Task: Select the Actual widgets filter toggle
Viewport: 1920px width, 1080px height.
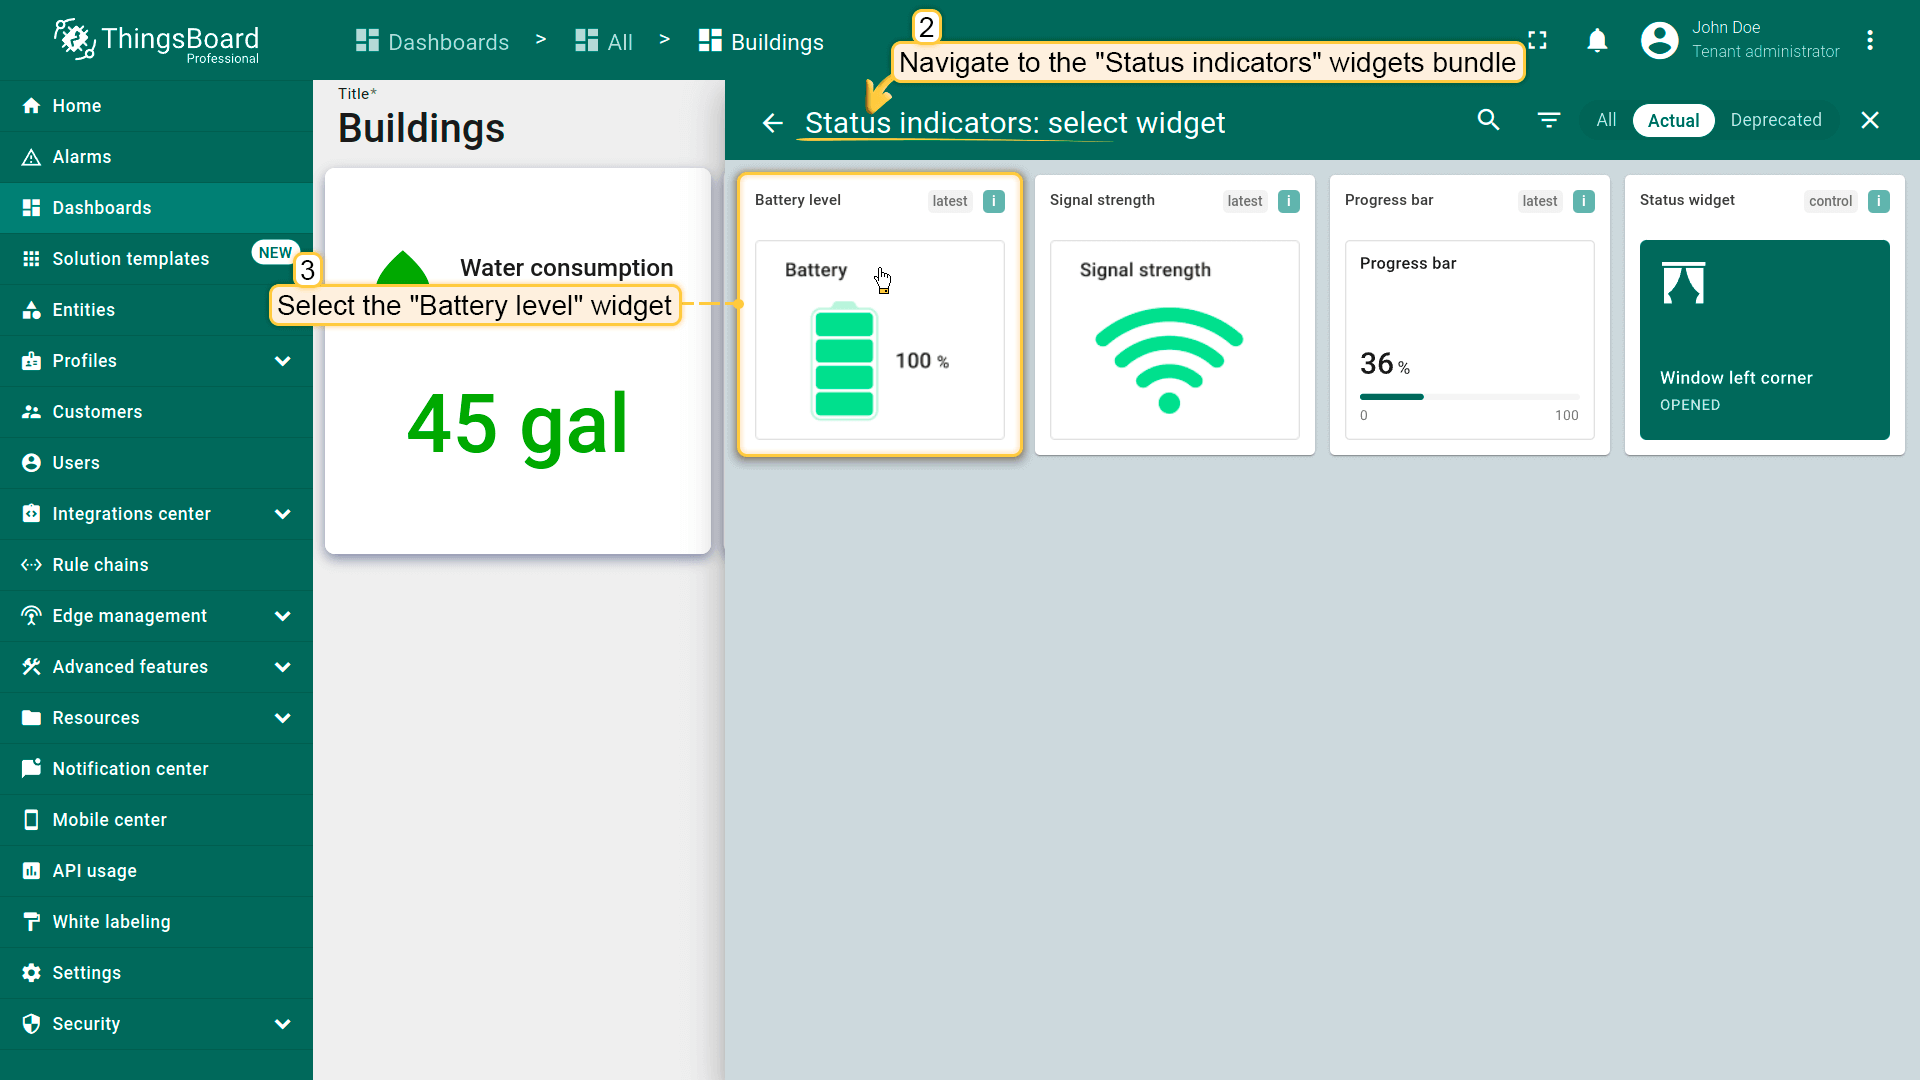Action: click(1673, 120)
